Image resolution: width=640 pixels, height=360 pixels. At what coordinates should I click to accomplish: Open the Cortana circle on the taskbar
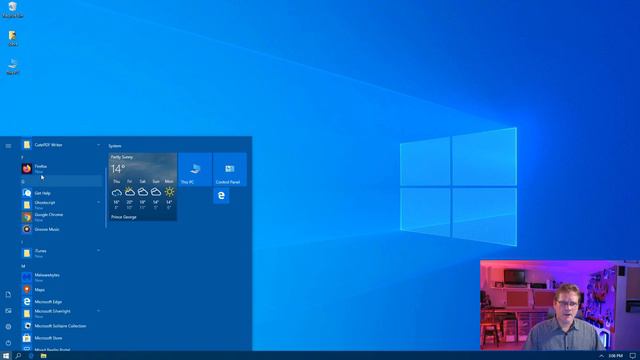pyautogui.click(x=31, y=356)
